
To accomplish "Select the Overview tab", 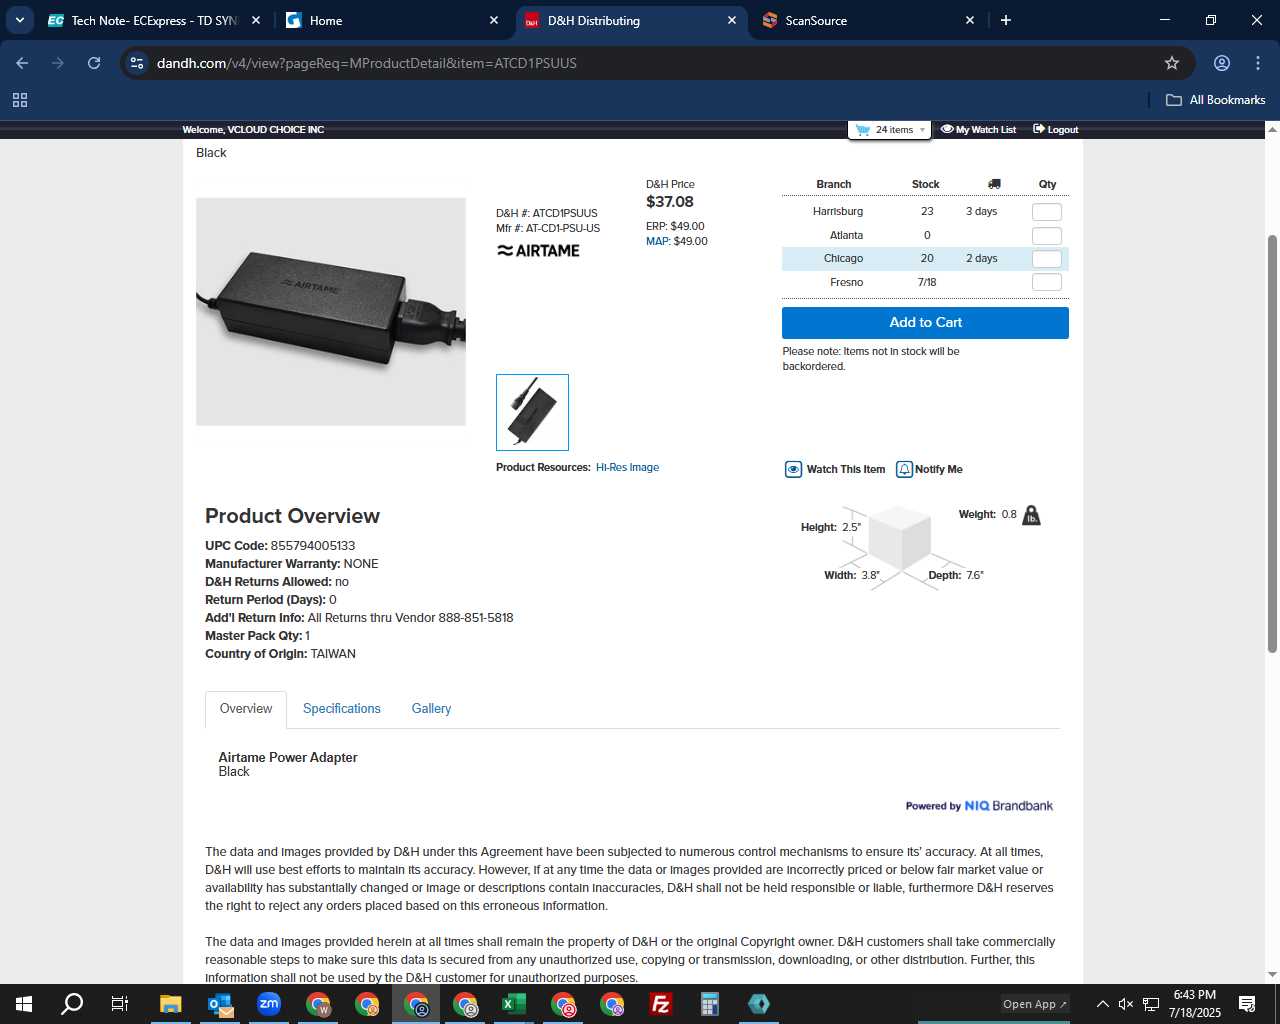I will (246, 709).
